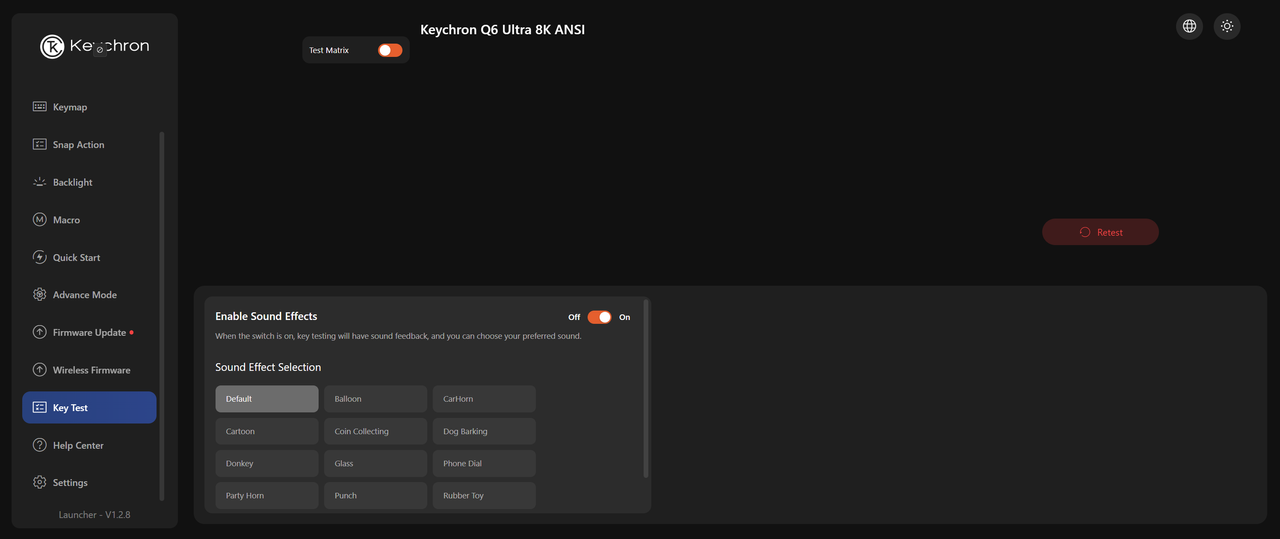
Task: Click the Test Matrix label text
Action: coord(329,50)
